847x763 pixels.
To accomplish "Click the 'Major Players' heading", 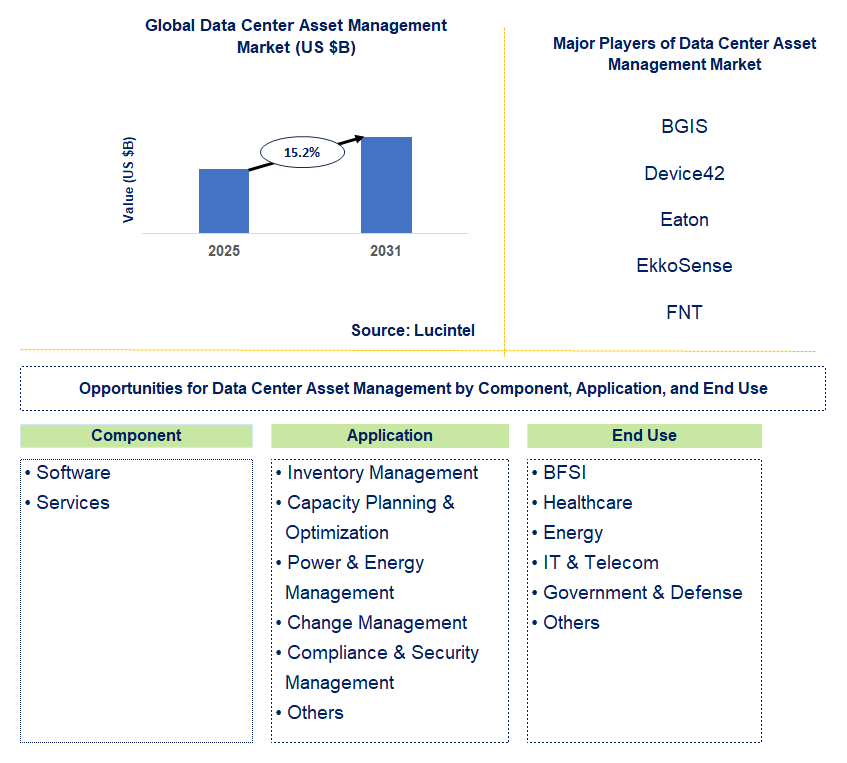I will [x=684, y=53].
